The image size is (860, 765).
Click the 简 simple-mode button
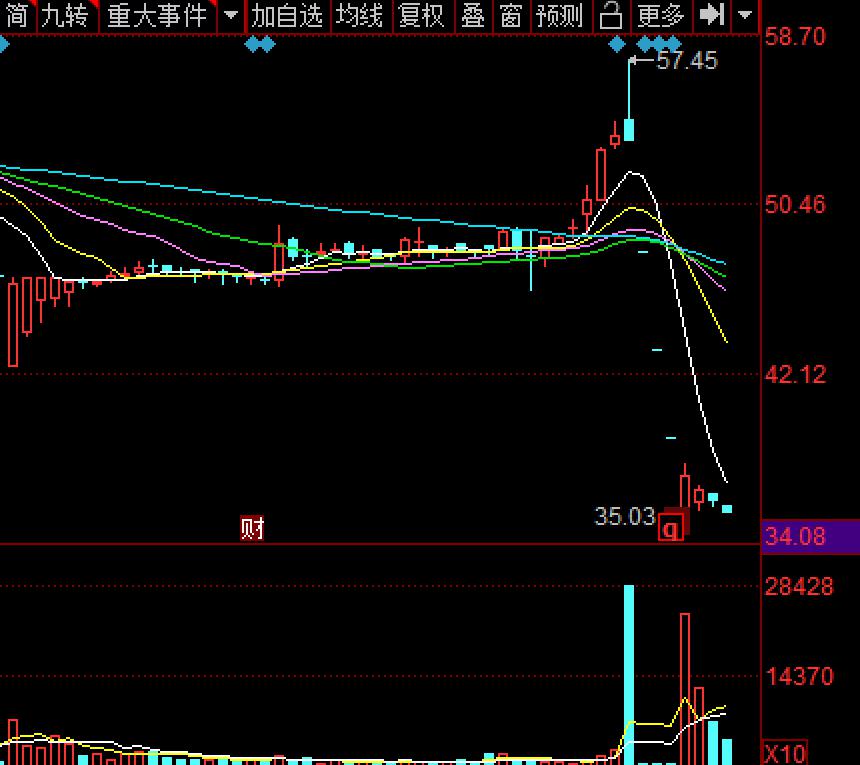coord(16,16)
